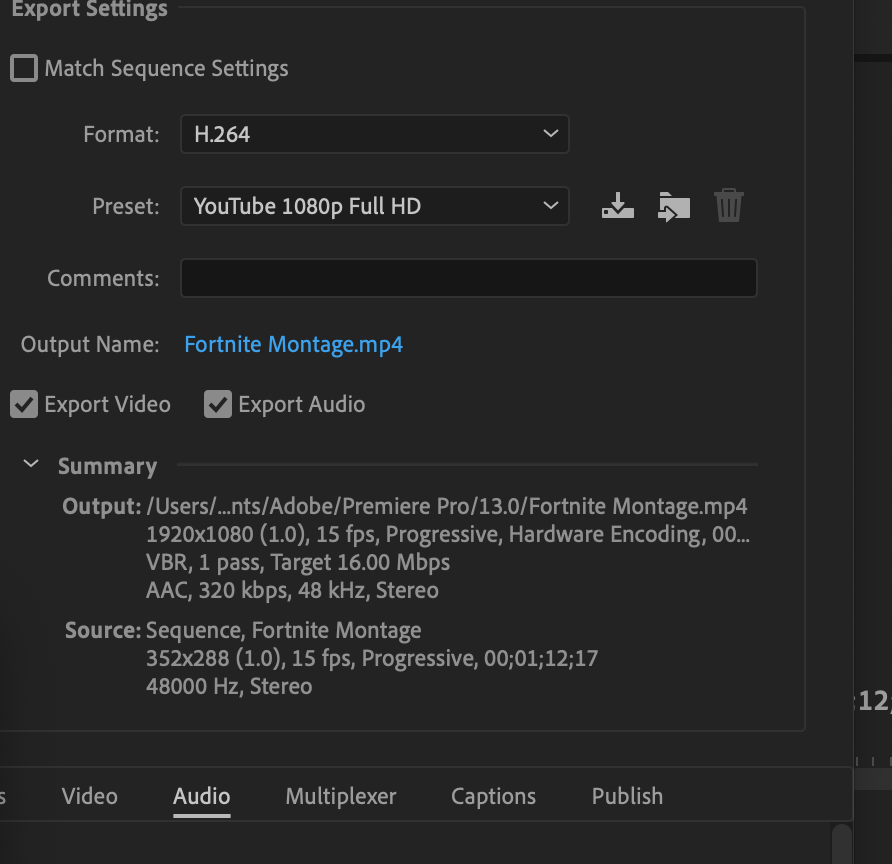Enable Match Sequence Settings checkbox
Image resolution: width=892 pixels, height=864 pixels.
pyautogui.click(x=24, y=69)
